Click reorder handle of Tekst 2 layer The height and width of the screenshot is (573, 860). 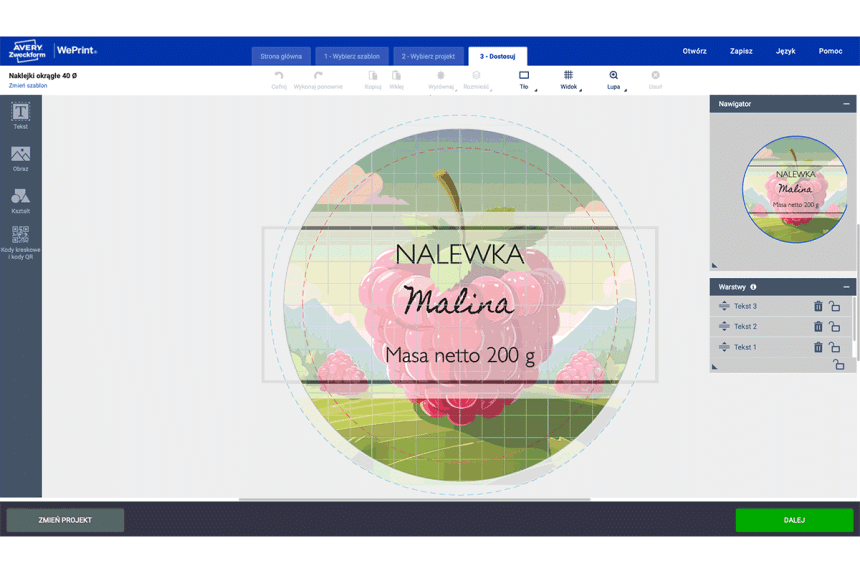(724, 326)
